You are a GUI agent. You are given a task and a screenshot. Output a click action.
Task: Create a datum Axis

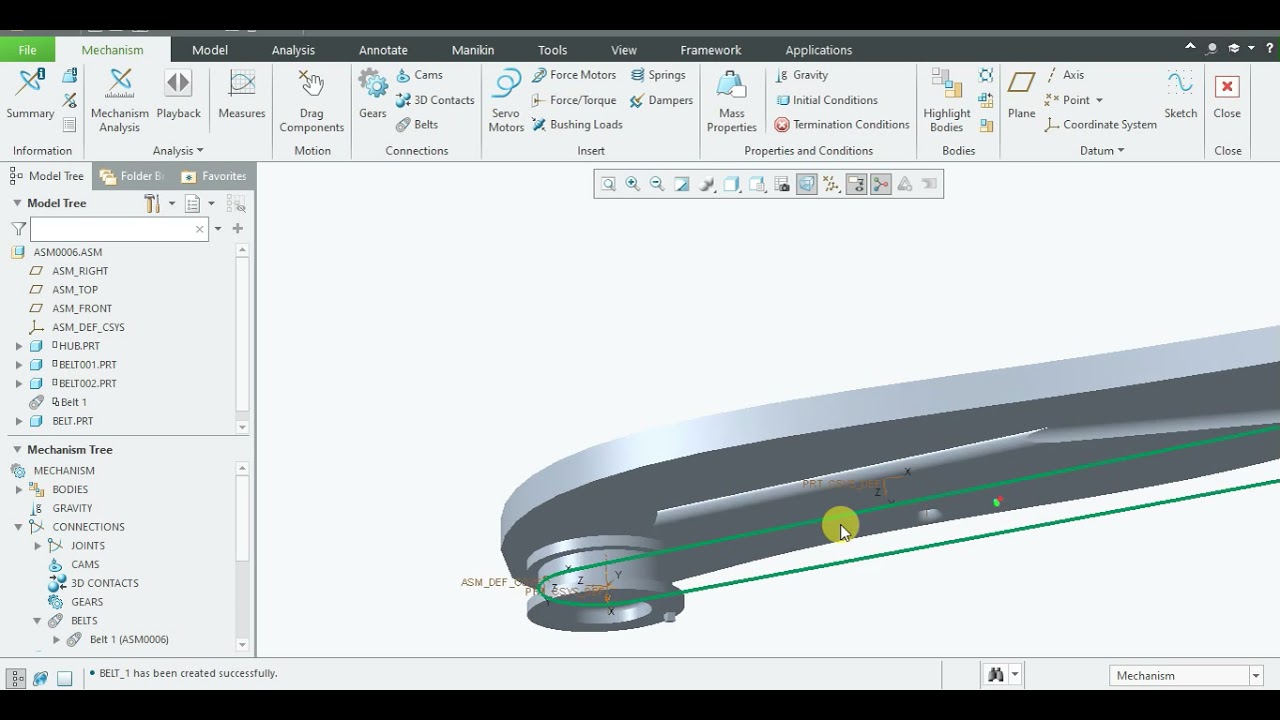click(x=1065, y=75)
